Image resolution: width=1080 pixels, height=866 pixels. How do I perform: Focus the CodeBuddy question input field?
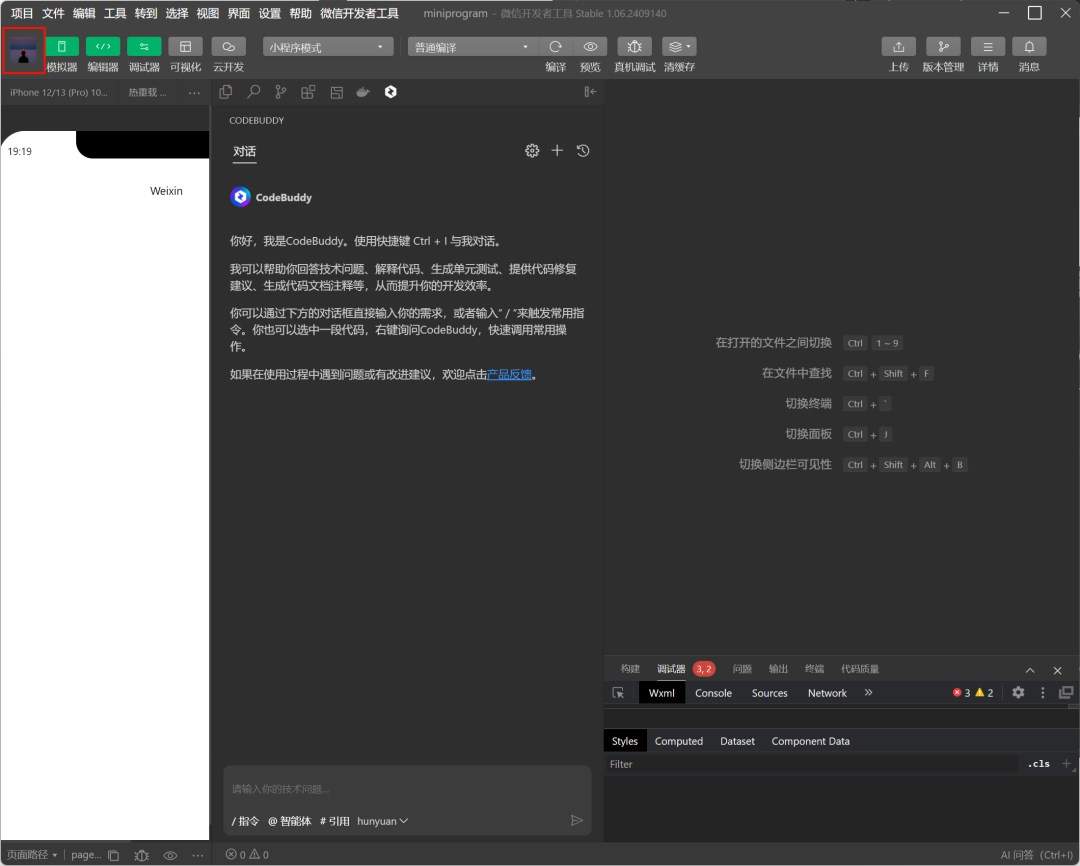coord(408,789)
